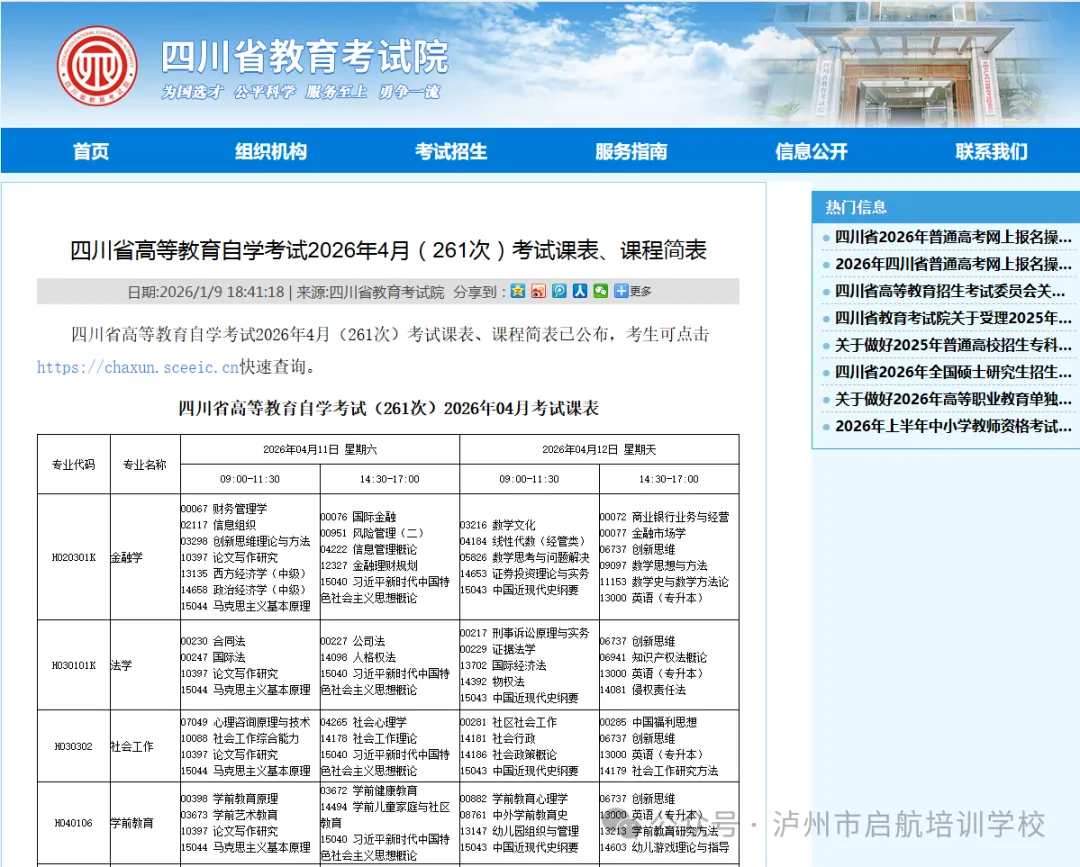This screenshot has height=867, width=1080.
Task: Click course 00882 学前教育心理学
Action: click(x=514, y=799)
